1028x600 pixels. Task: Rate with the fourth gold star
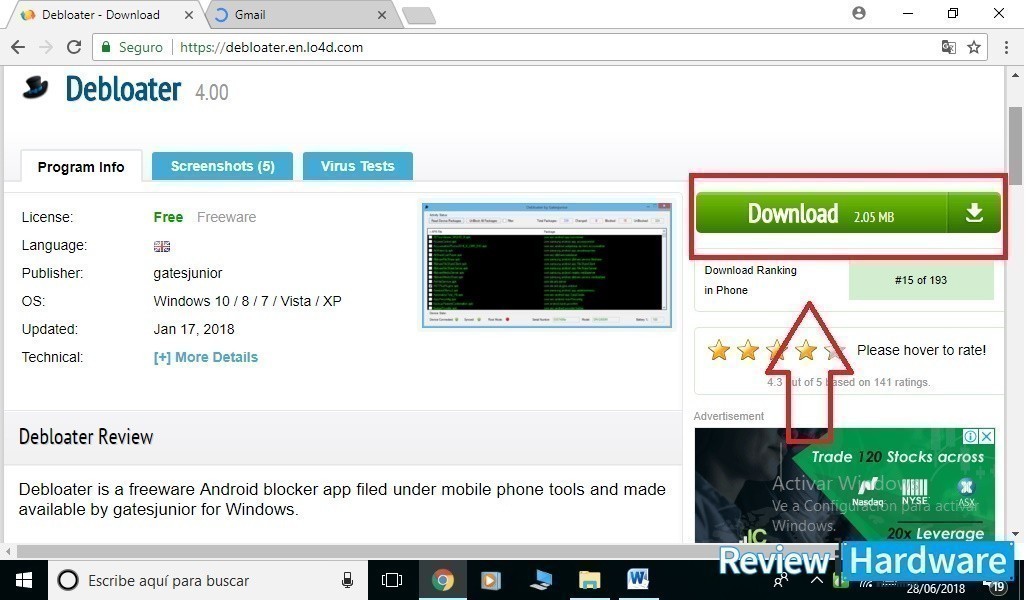pyautogui.click(x=806, y=350)
